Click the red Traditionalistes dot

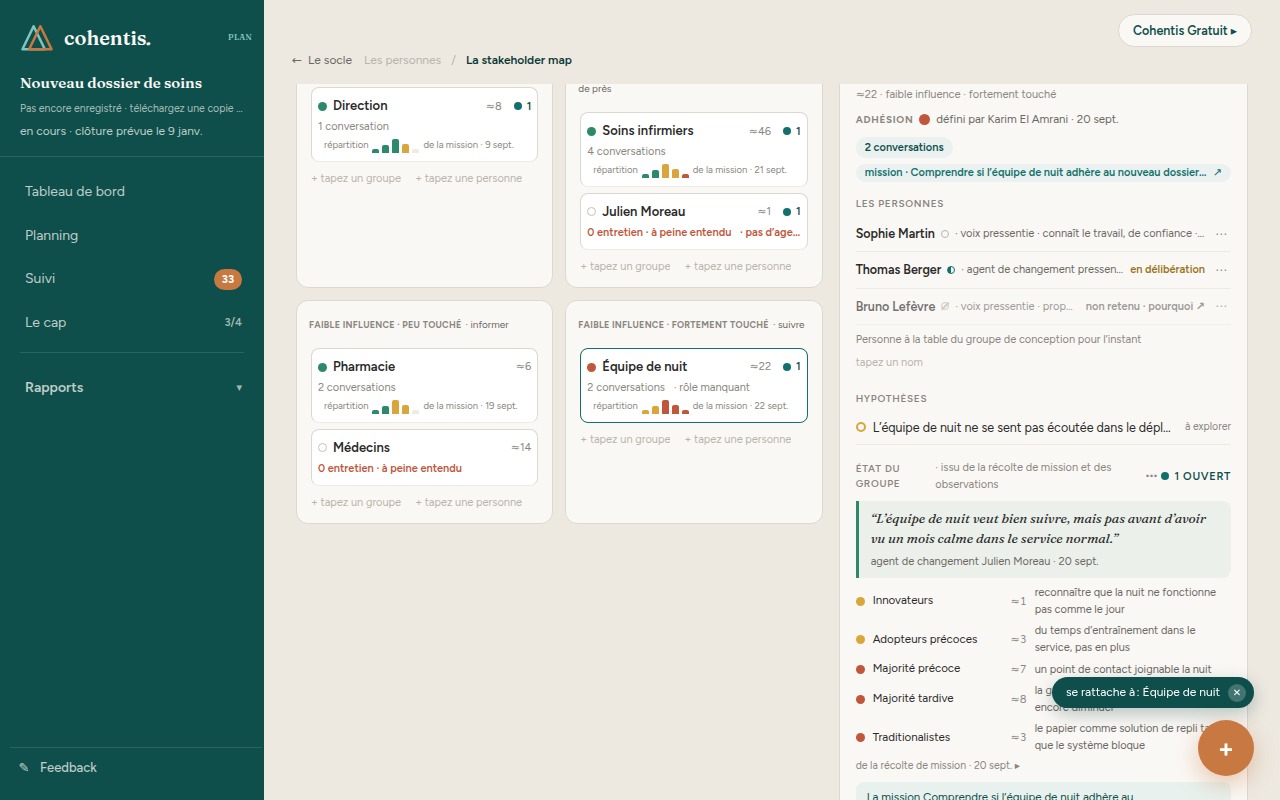tap(860, 738)
